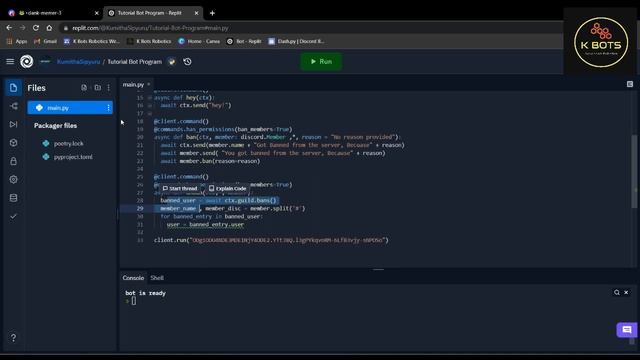
Task: Switch to the Console tab
Action: tap(133, 278)
